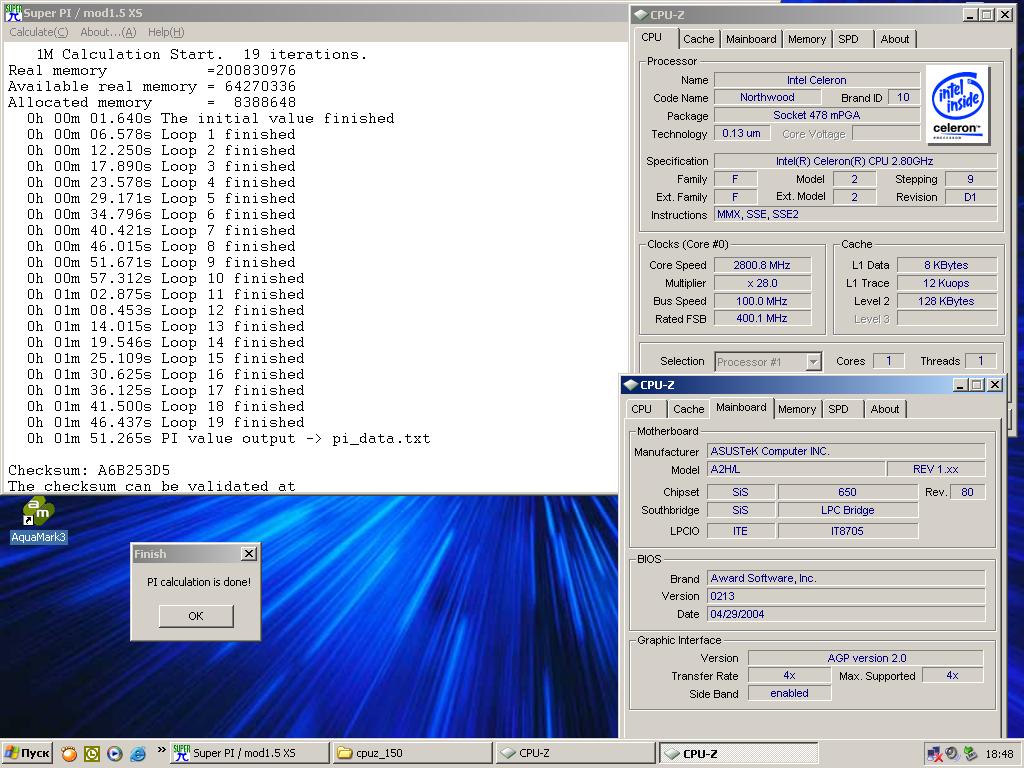
Task: Click the Level 2 cache value 128 KBytes
Action: tap(946, 301)
